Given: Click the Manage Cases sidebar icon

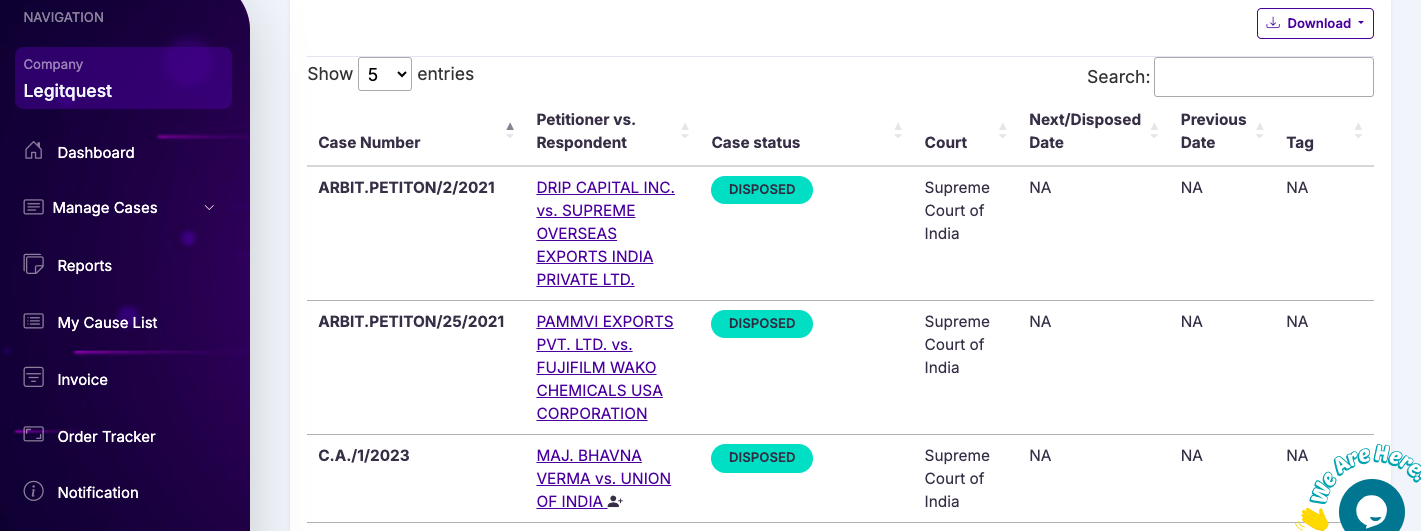Looking at the screenshot, I should (34, 207).
